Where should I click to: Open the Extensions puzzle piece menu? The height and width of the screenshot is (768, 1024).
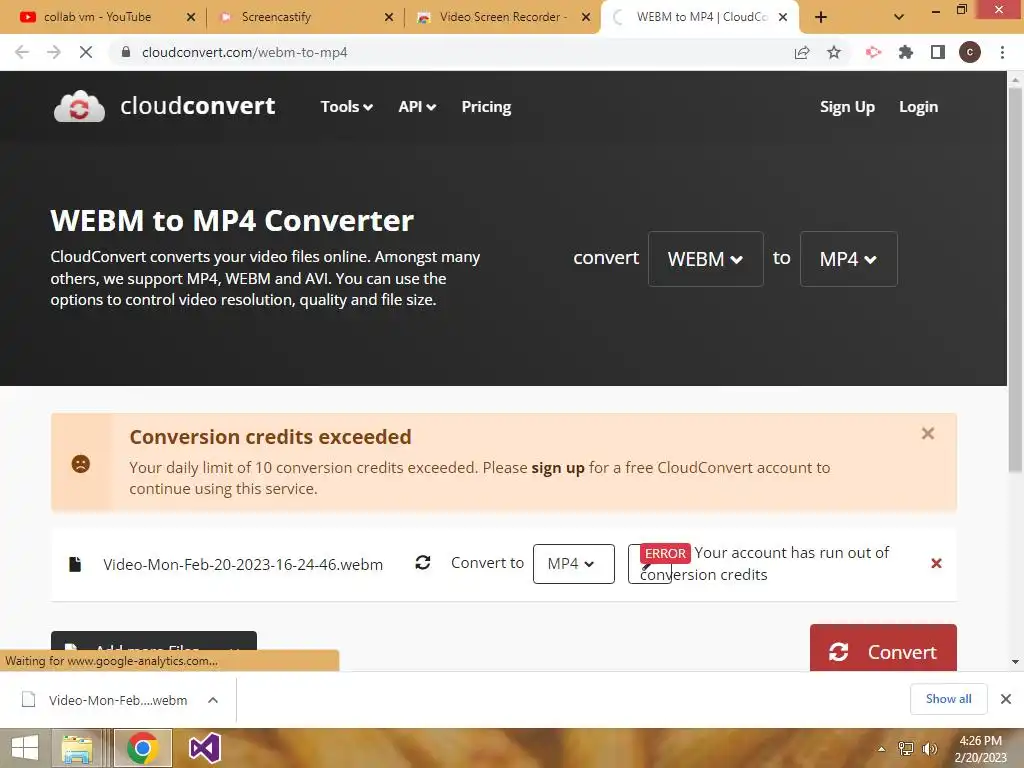tap(906, 52)
